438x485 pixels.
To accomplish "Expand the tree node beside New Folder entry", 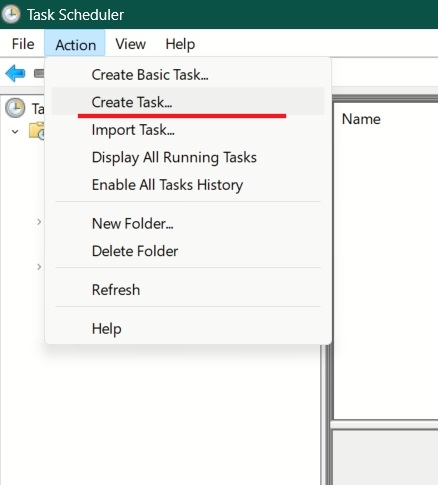I will [x=39, y=222].
